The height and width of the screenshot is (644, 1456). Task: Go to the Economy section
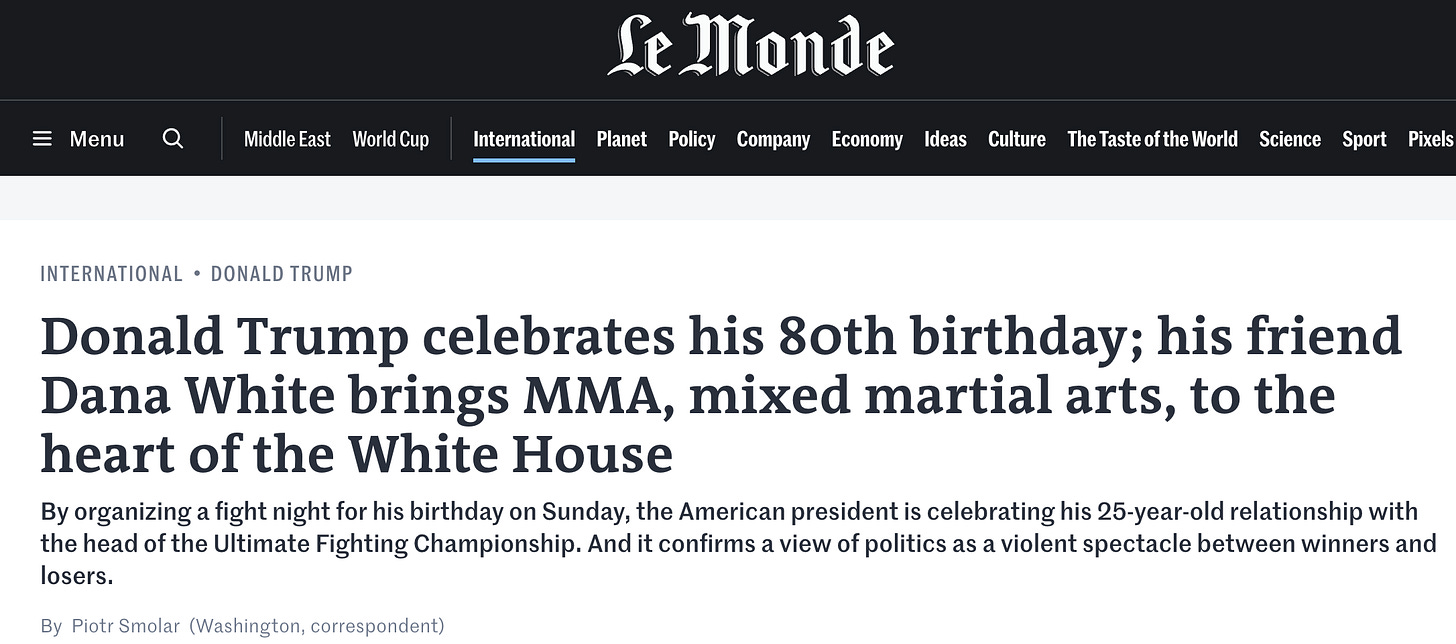click(x=867, y=139)
